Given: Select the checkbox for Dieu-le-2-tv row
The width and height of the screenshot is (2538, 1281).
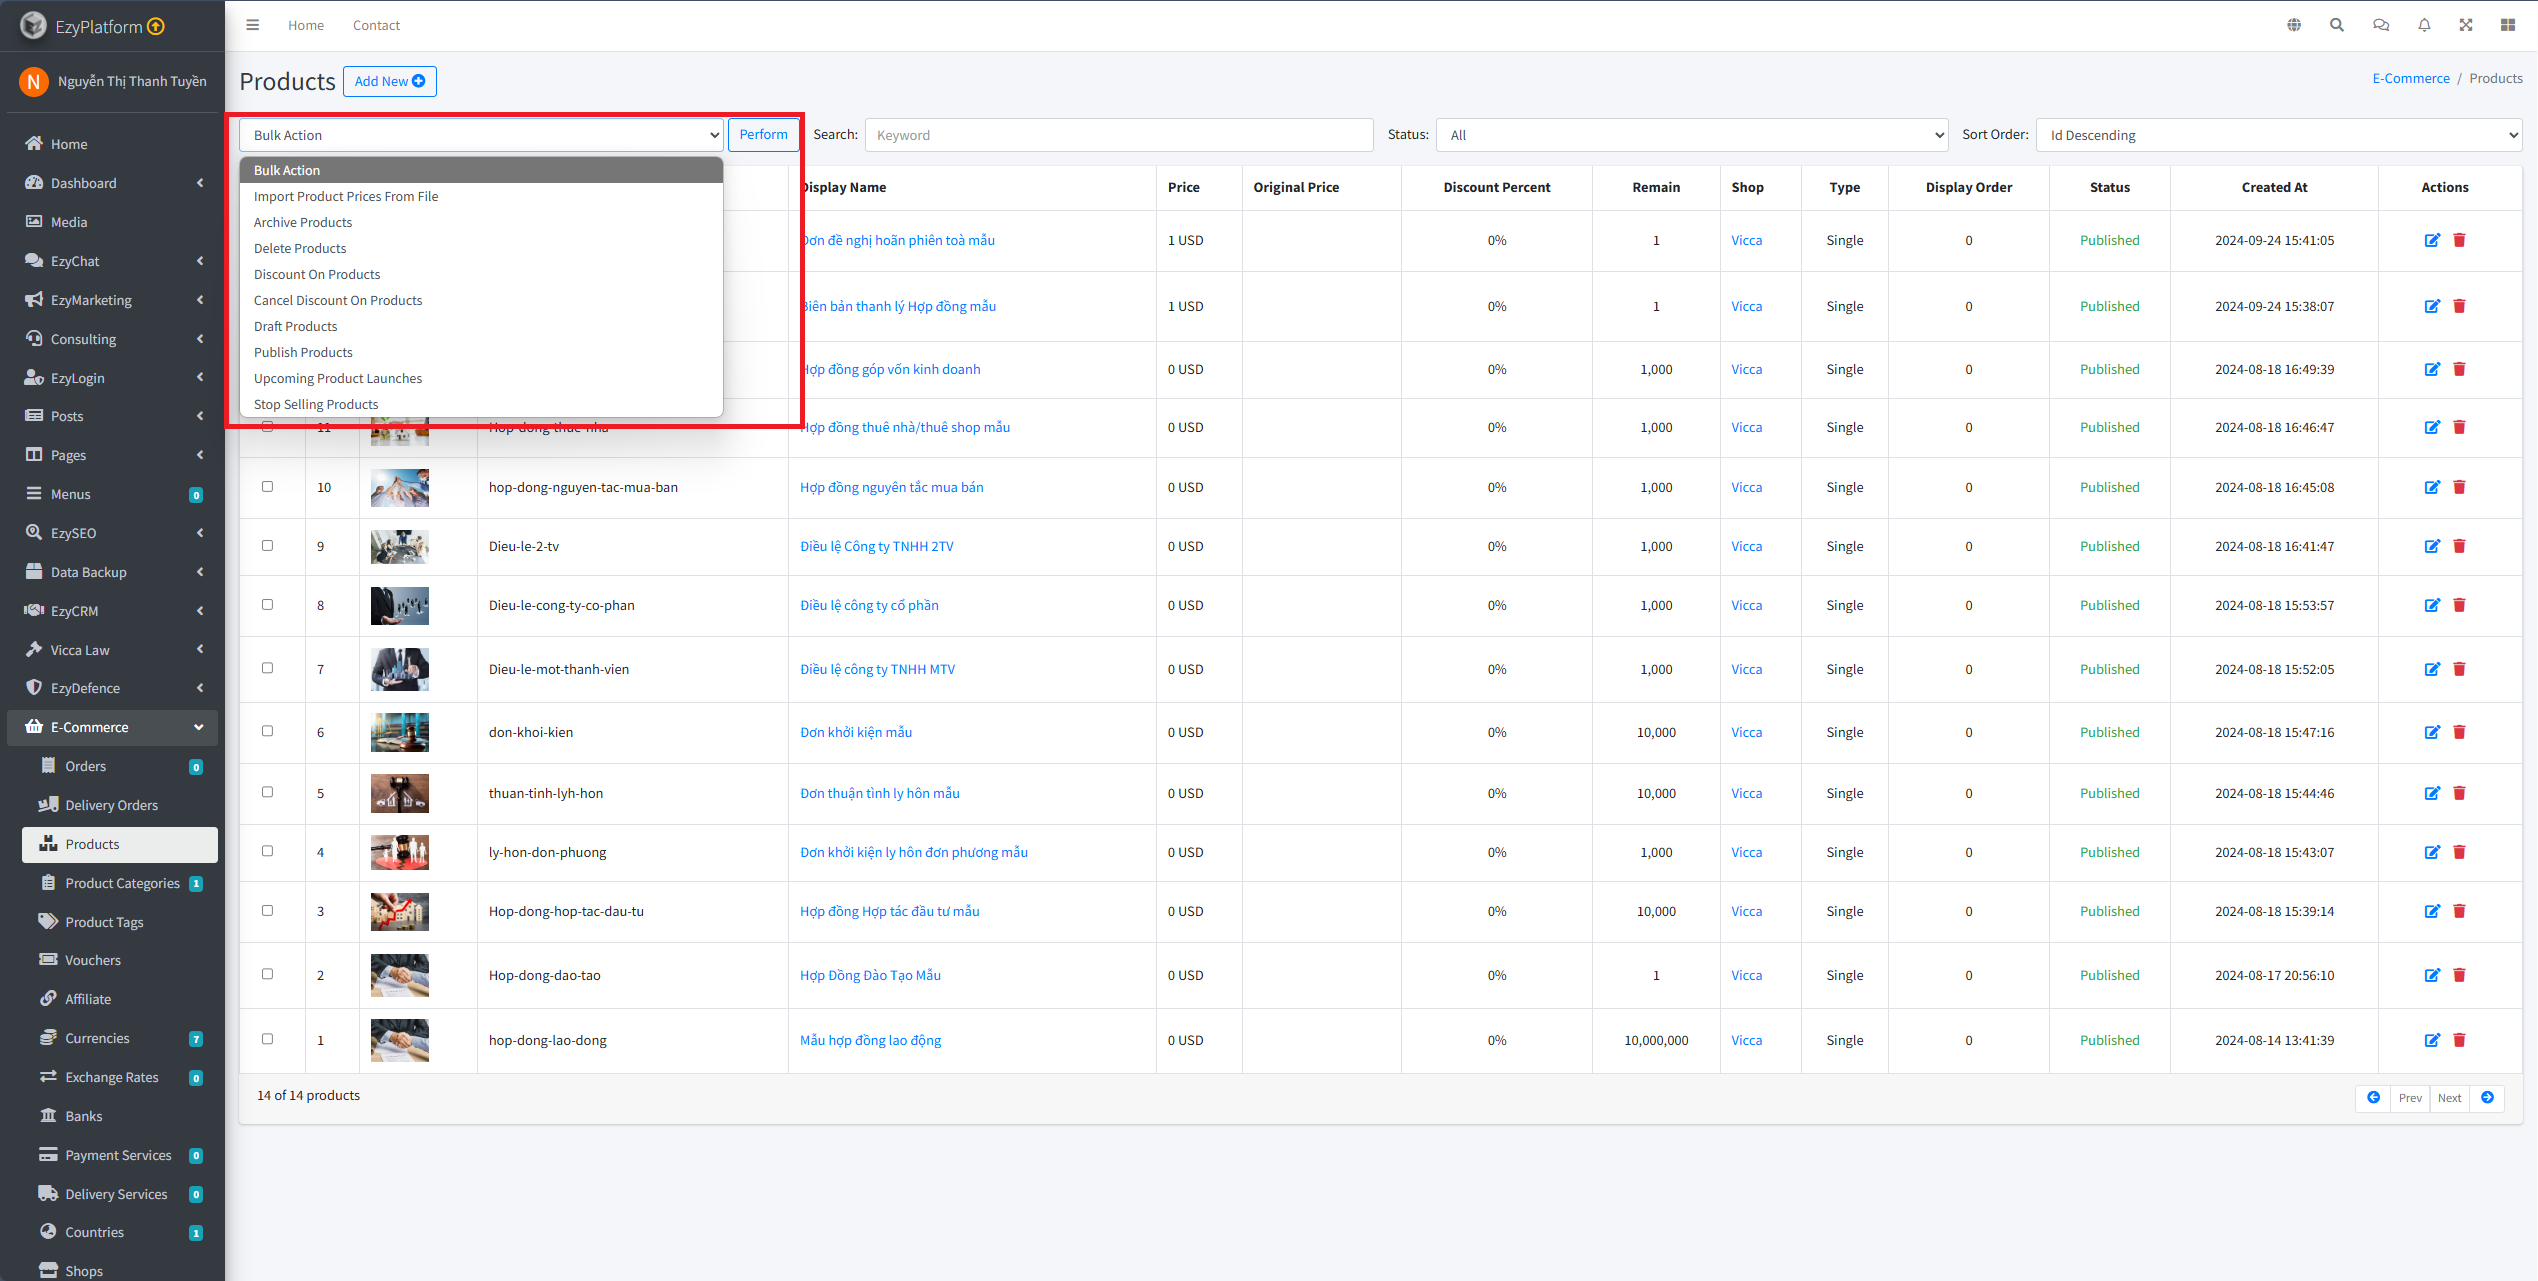Looking at the screenshot, I should (x=267, y=546).
